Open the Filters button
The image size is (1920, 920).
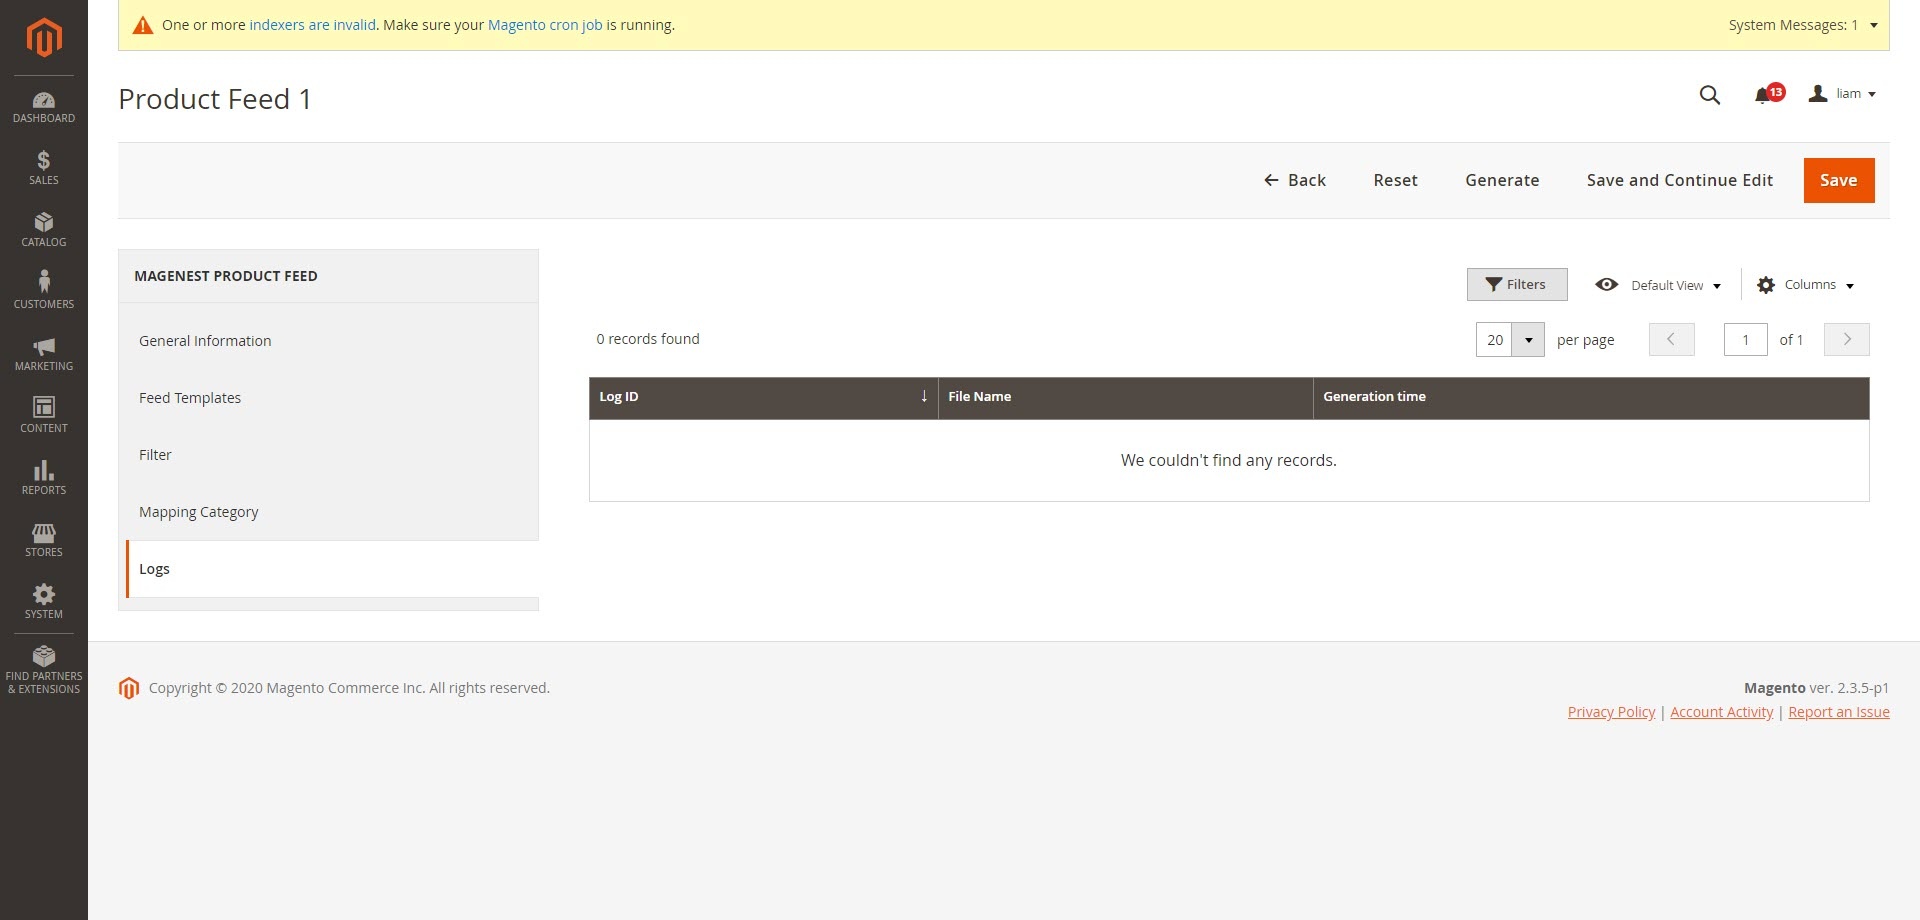1517,285
